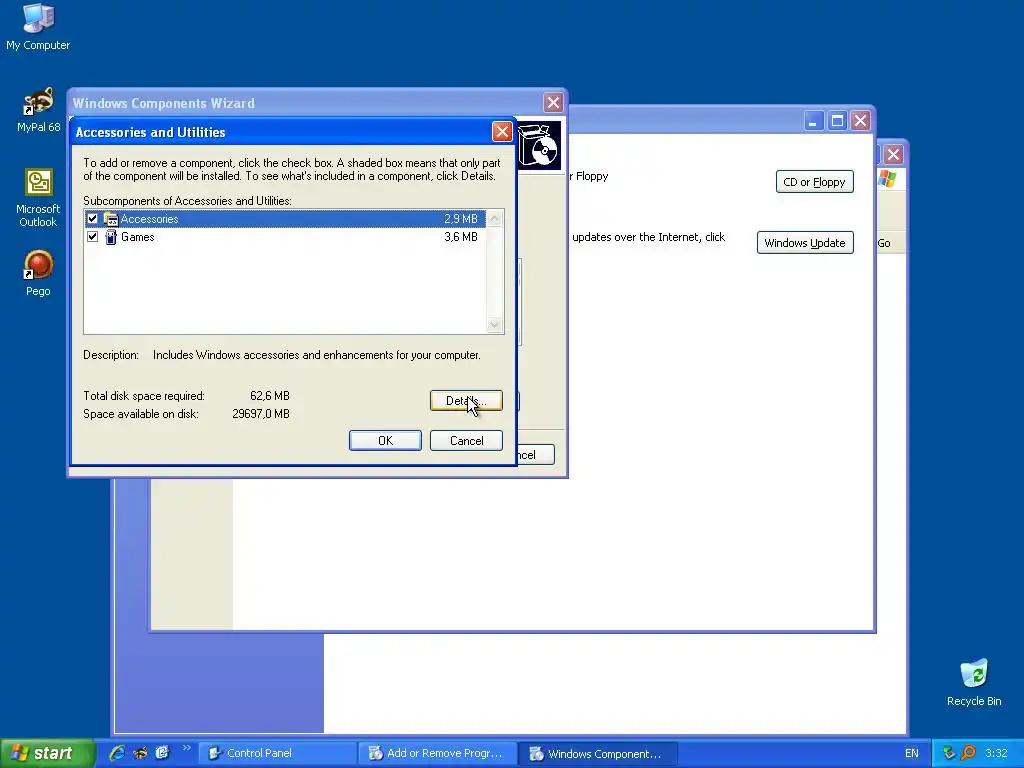Viewport: 1024px width, 768px height.
Task: Expand the Quick Launch overflow chevron
Action: (x=186, y=748)
